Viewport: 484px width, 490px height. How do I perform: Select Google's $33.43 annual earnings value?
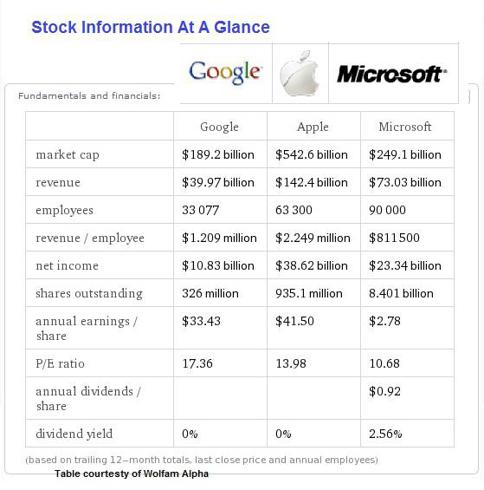click(x=201, y=321)
